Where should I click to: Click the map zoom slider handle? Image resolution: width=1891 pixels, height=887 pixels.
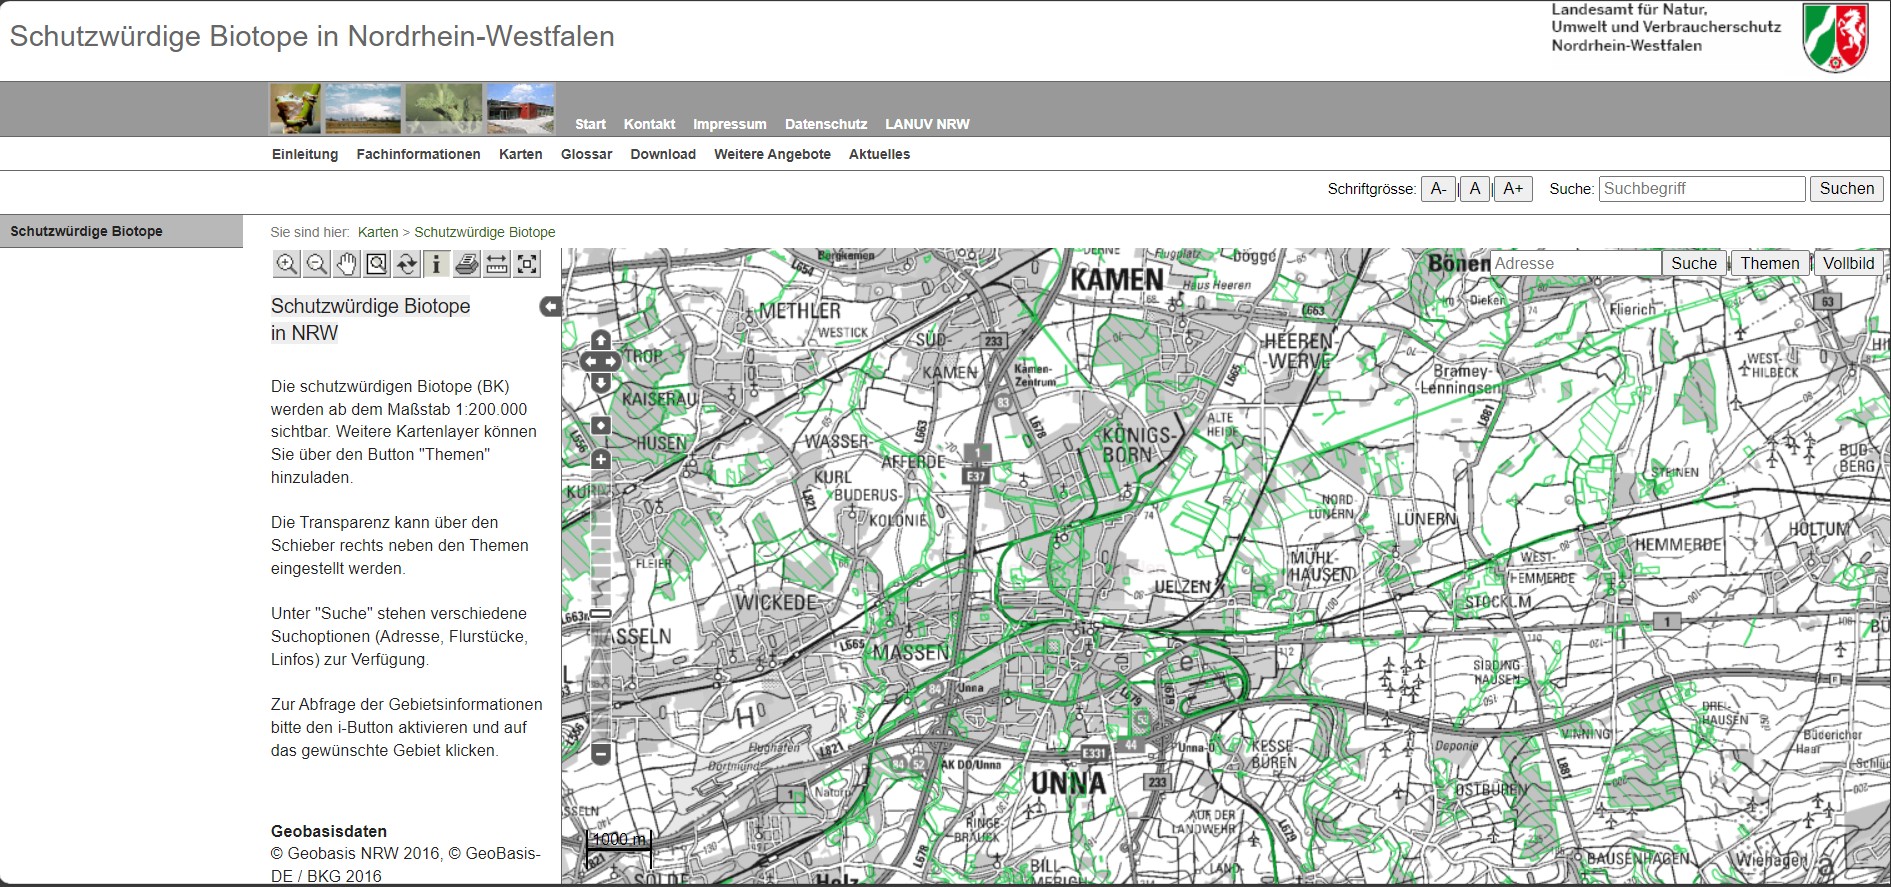pyautogui.click(x=601, y=613)
